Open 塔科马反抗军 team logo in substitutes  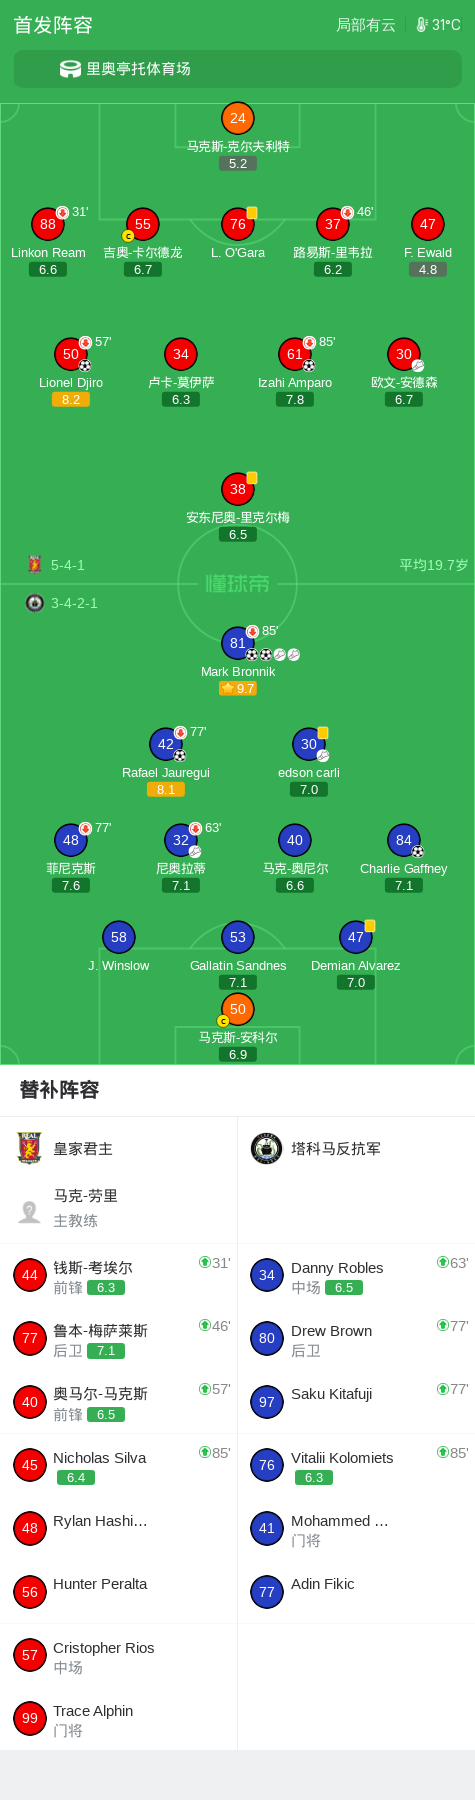[x=266, y=1148]
